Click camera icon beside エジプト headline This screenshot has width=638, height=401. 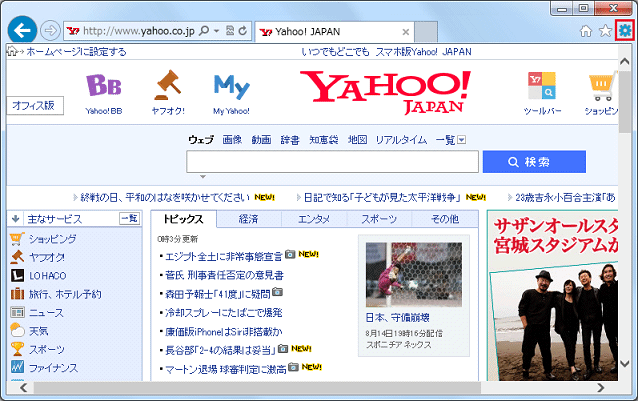tap(290, 255)
